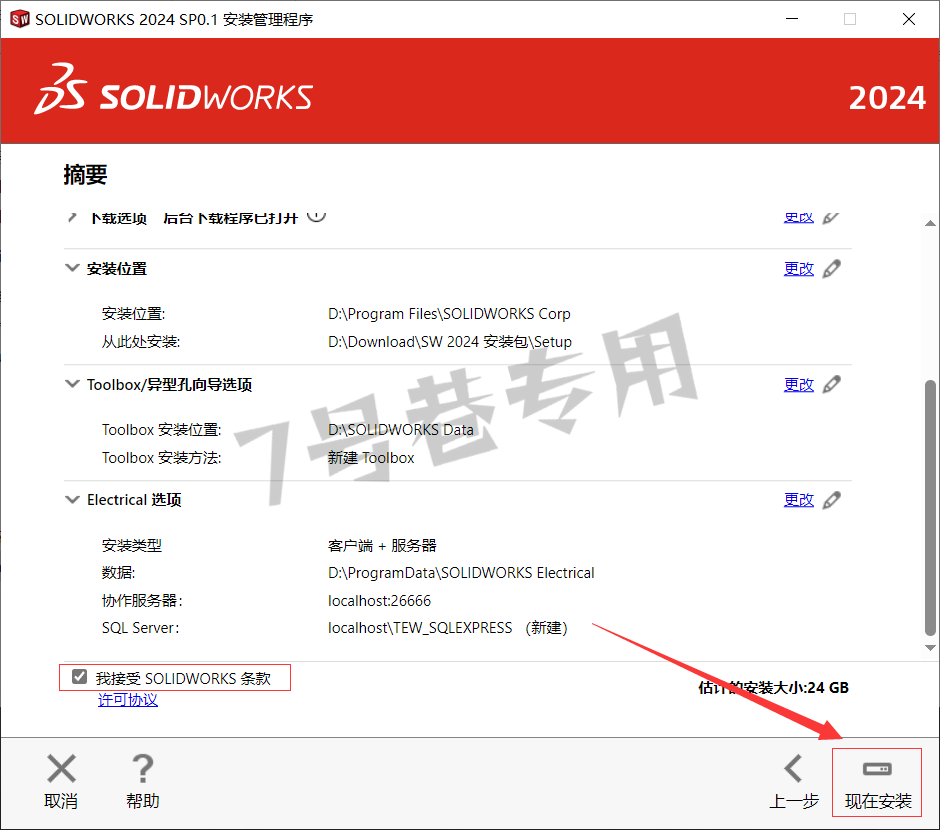Click the pencil icon beside 安装位置 更改
Image resolution: width=940 pixels, height=830 pixels.
831,269
